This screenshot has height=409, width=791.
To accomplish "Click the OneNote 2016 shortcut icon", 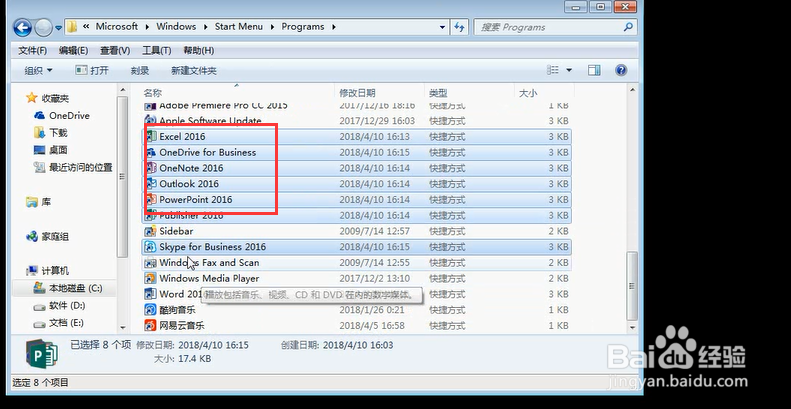I will (150, 168).
